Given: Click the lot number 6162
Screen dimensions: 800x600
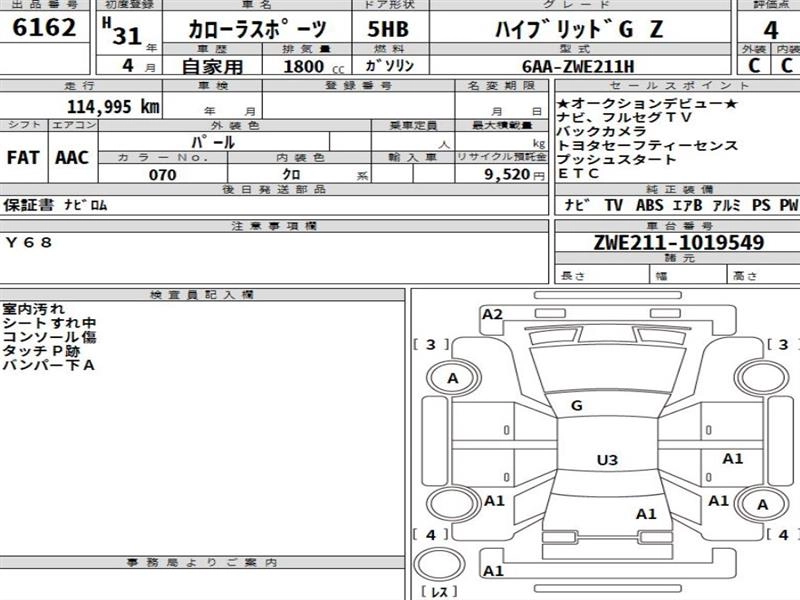Looking at the screenshot, I should [x=44, y=27].
